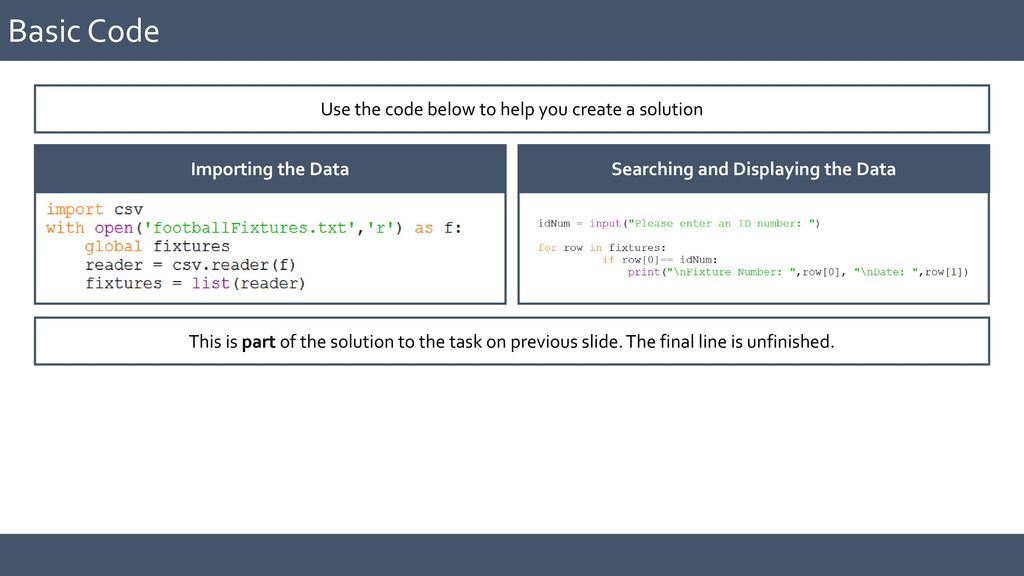
Task: Click the unfinished print statement line
Action: (798, 272)
